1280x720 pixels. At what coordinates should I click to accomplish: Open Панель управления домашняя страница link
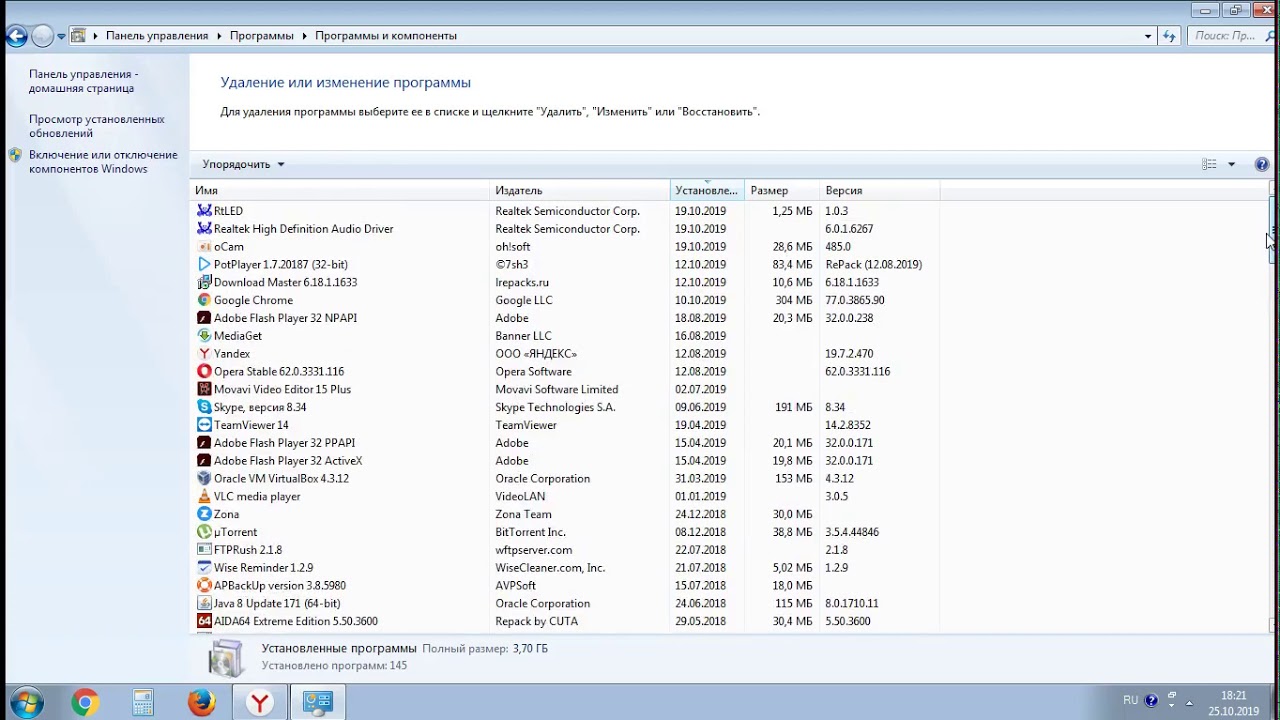pos(82,81)
